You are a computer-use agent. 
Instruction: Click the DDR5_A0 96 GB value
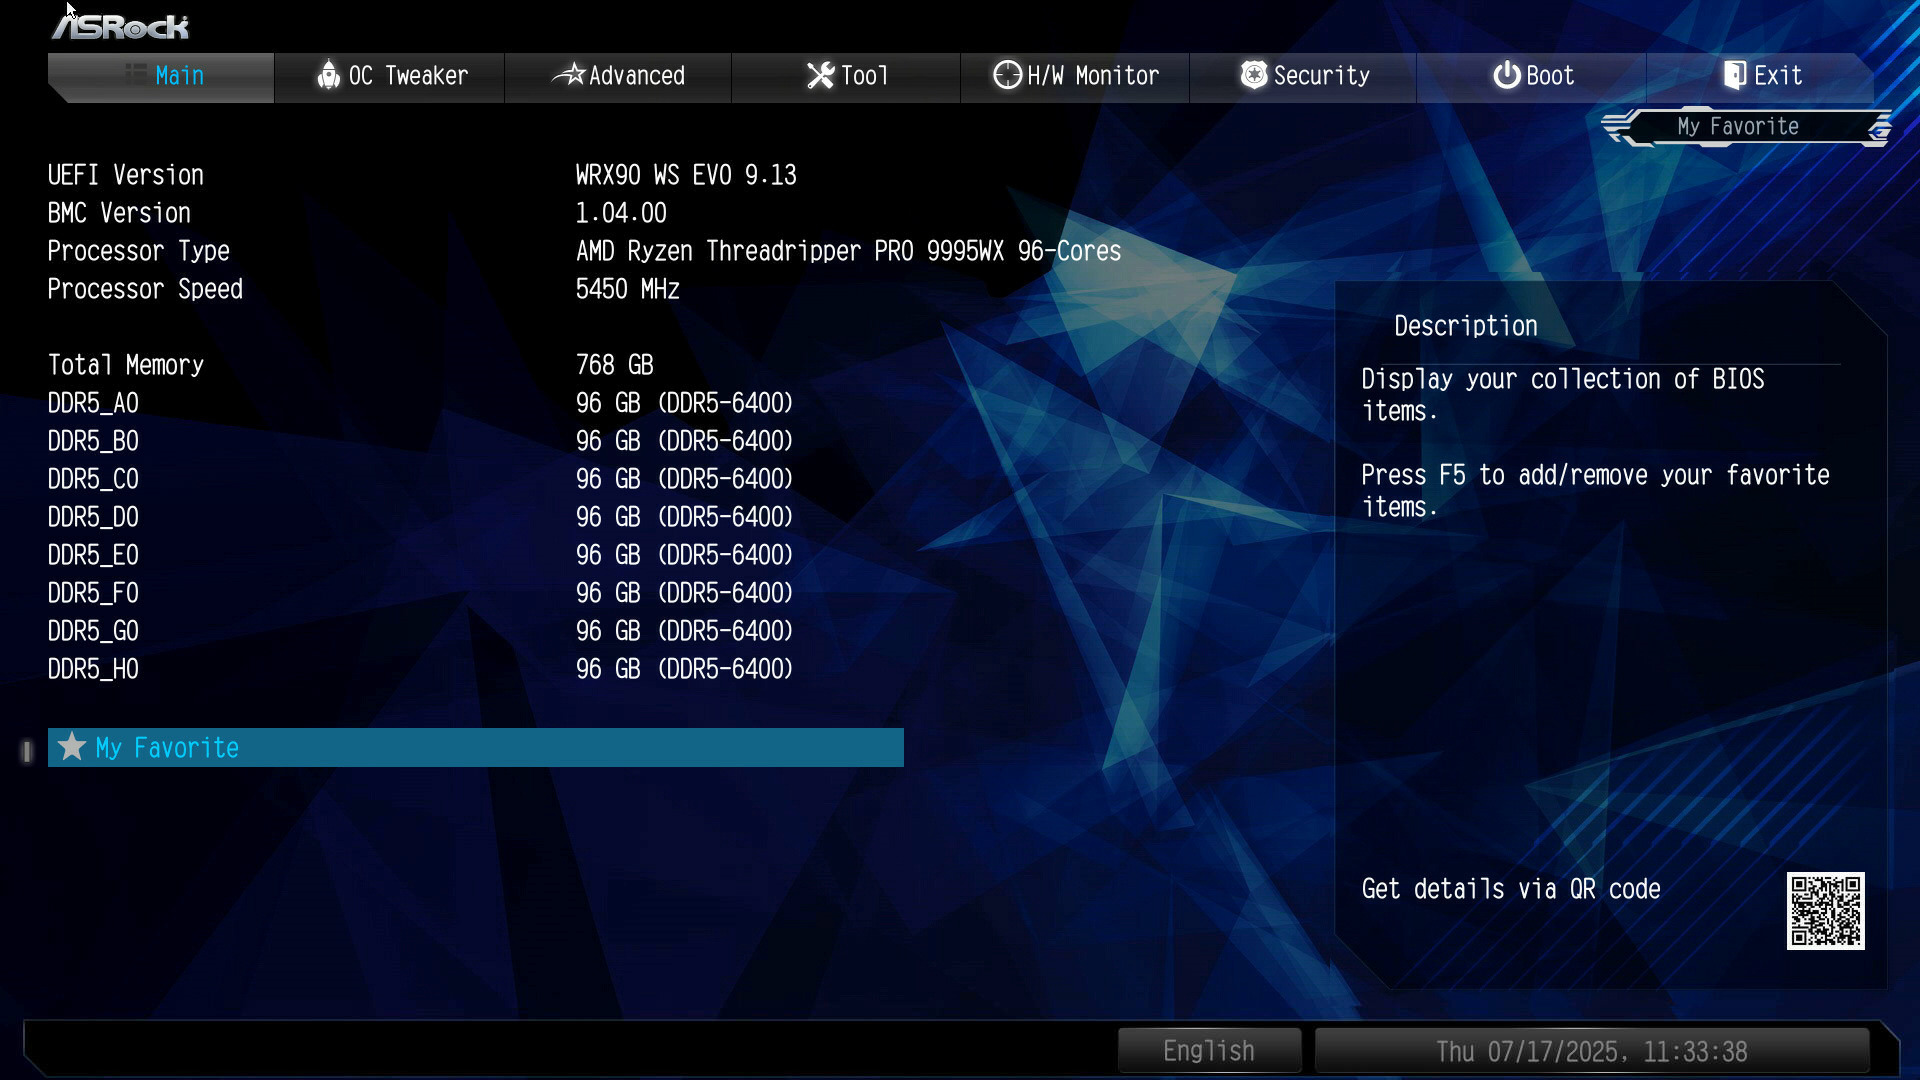[x=685, y=403]
